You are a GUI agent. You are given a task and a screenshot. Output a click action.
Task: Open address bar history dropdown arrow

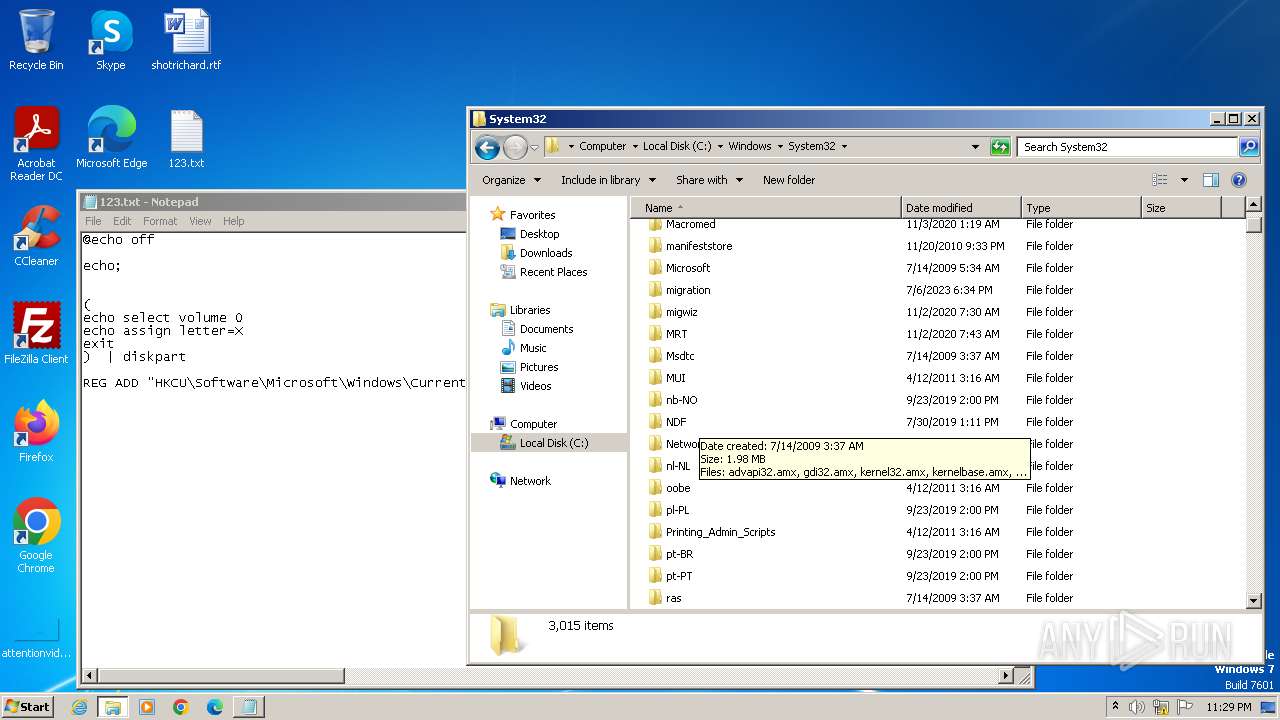(976, 147)
